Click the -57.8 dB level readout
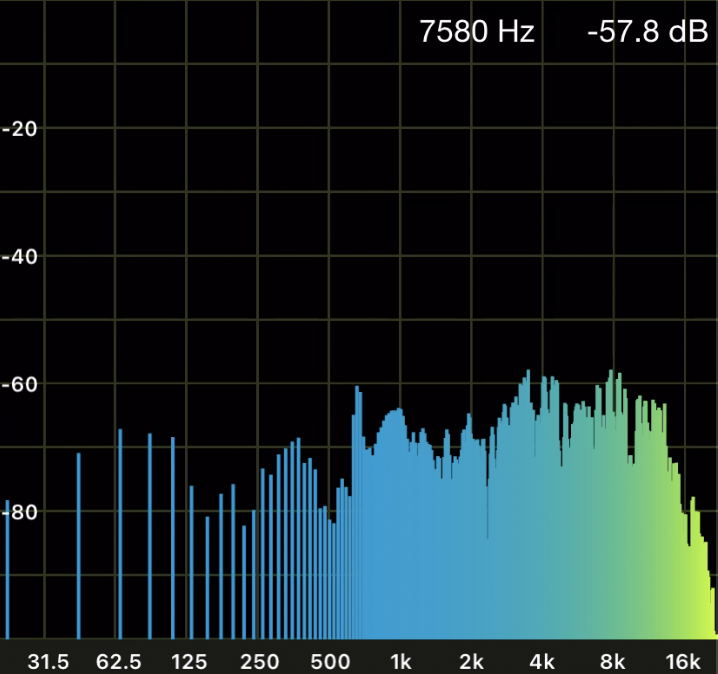This screenshot has width=718, height=674. point(647,32)
